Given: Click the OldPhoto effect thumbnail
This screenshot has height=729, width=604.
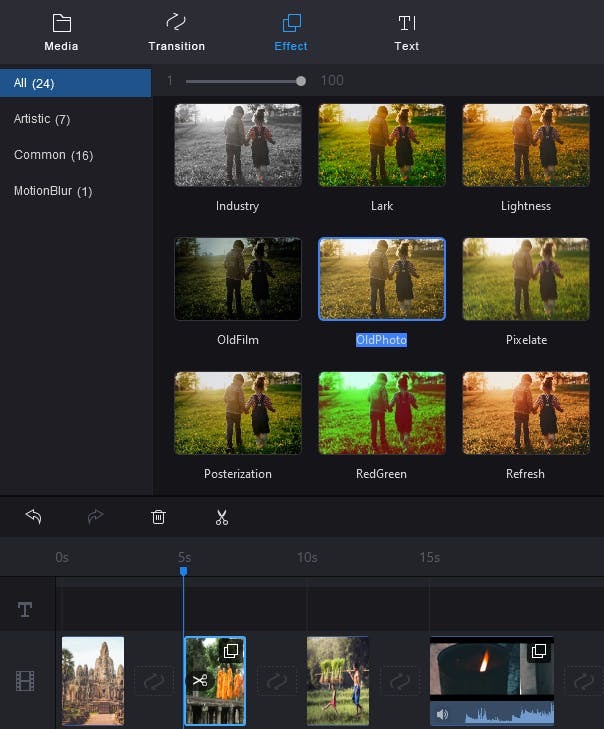Looking at the screenshot, I should pos(382,279).
